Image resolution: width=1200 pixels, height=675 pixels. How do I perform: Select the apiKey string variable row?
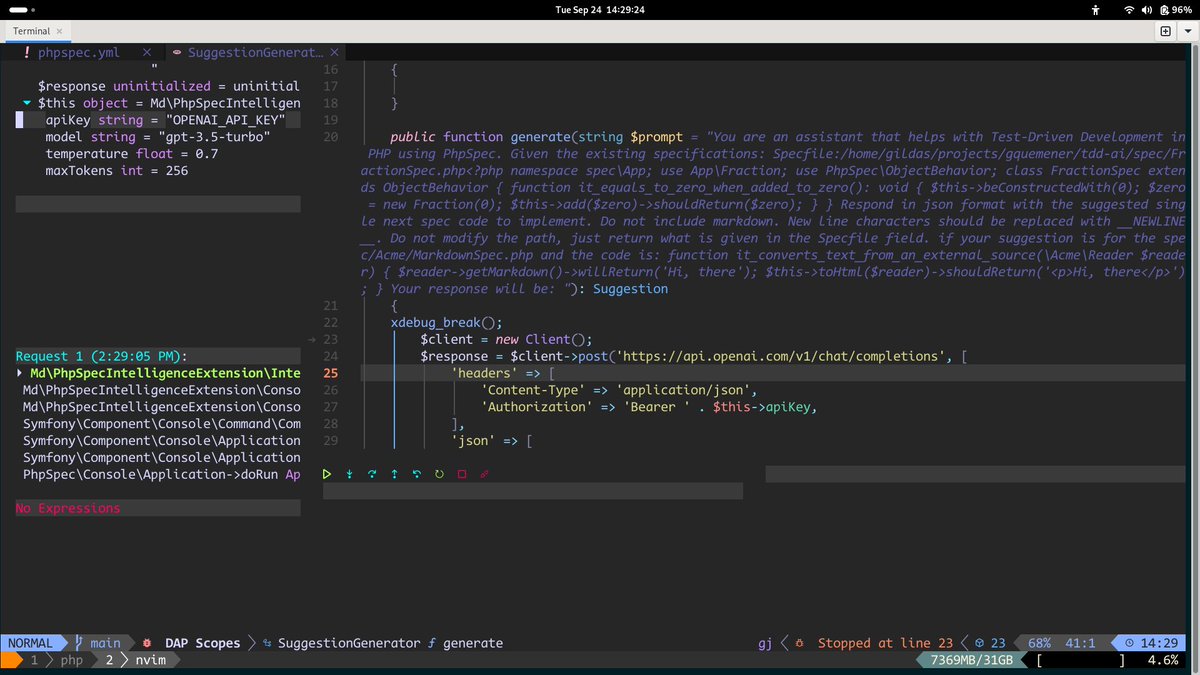point(158,120)
